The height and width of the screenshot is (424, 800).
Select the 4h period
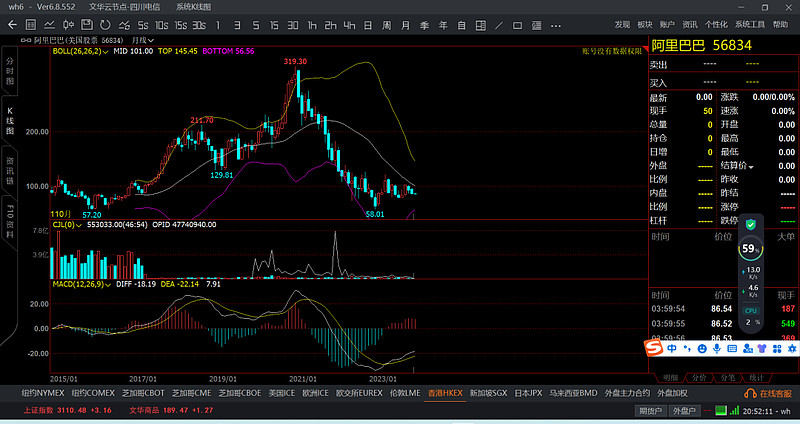[349, 25]
